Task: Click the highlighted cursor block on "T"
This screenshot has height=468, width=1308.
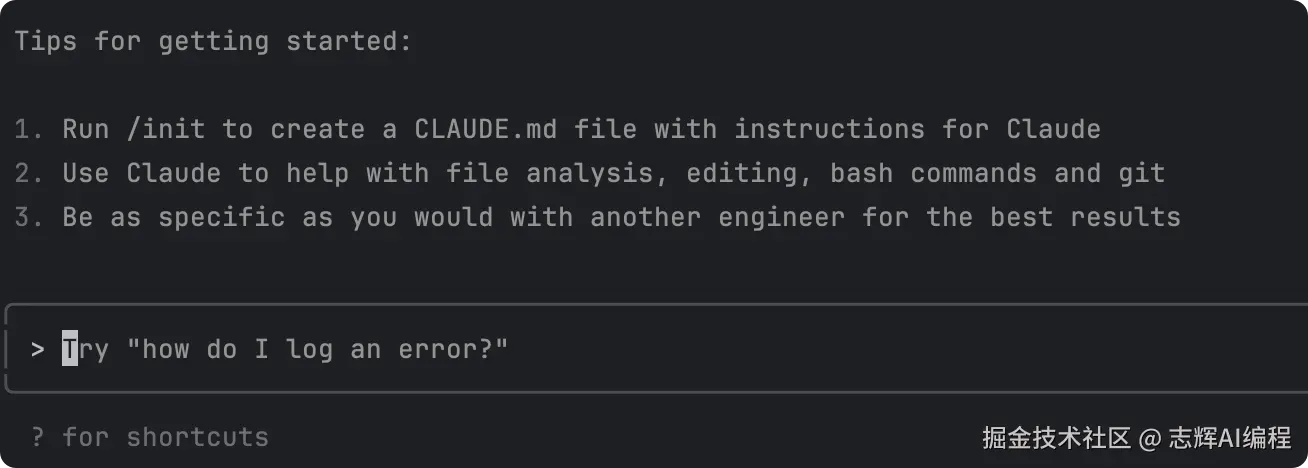Action: [x=70, y=349]
